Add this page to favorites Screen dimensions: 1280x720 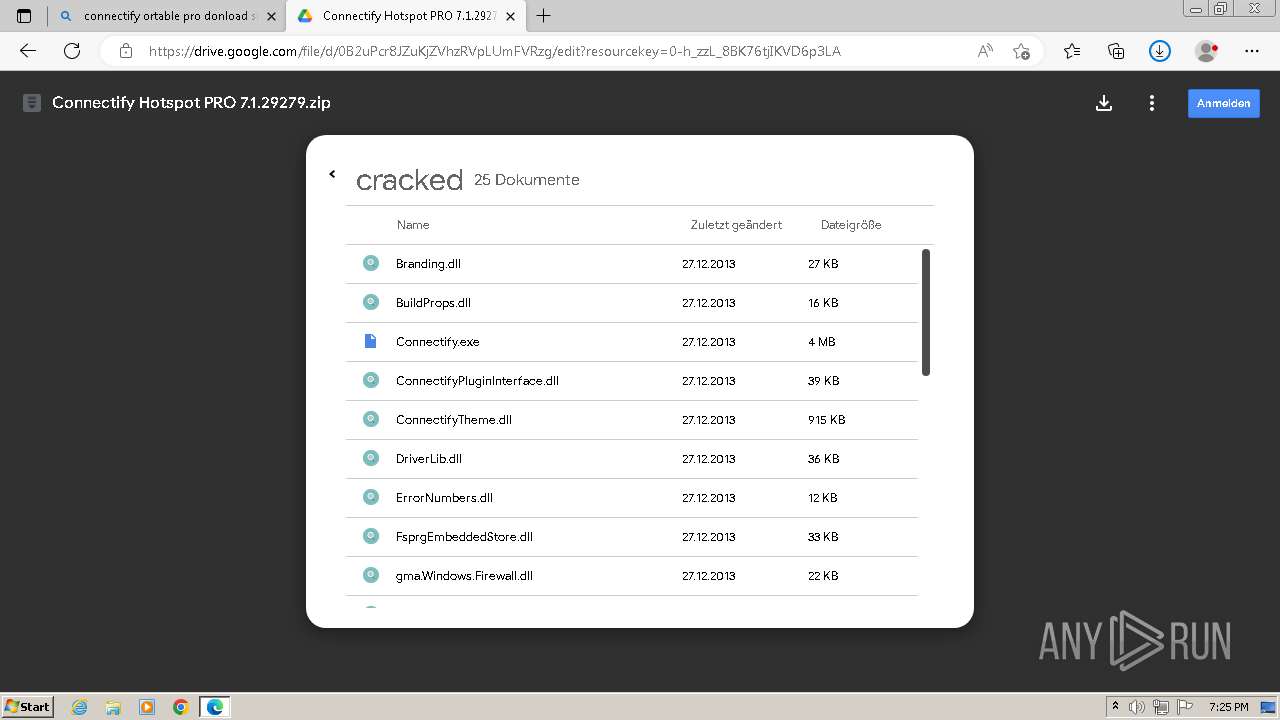click(x=1021, y=51)
